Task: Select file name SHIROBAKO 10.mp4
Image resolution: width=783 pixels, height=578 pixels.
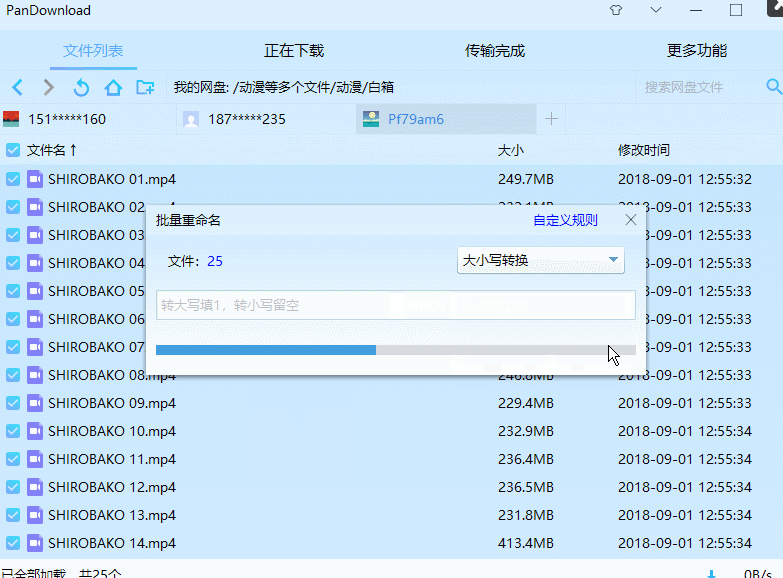Action: click(112, 431)
